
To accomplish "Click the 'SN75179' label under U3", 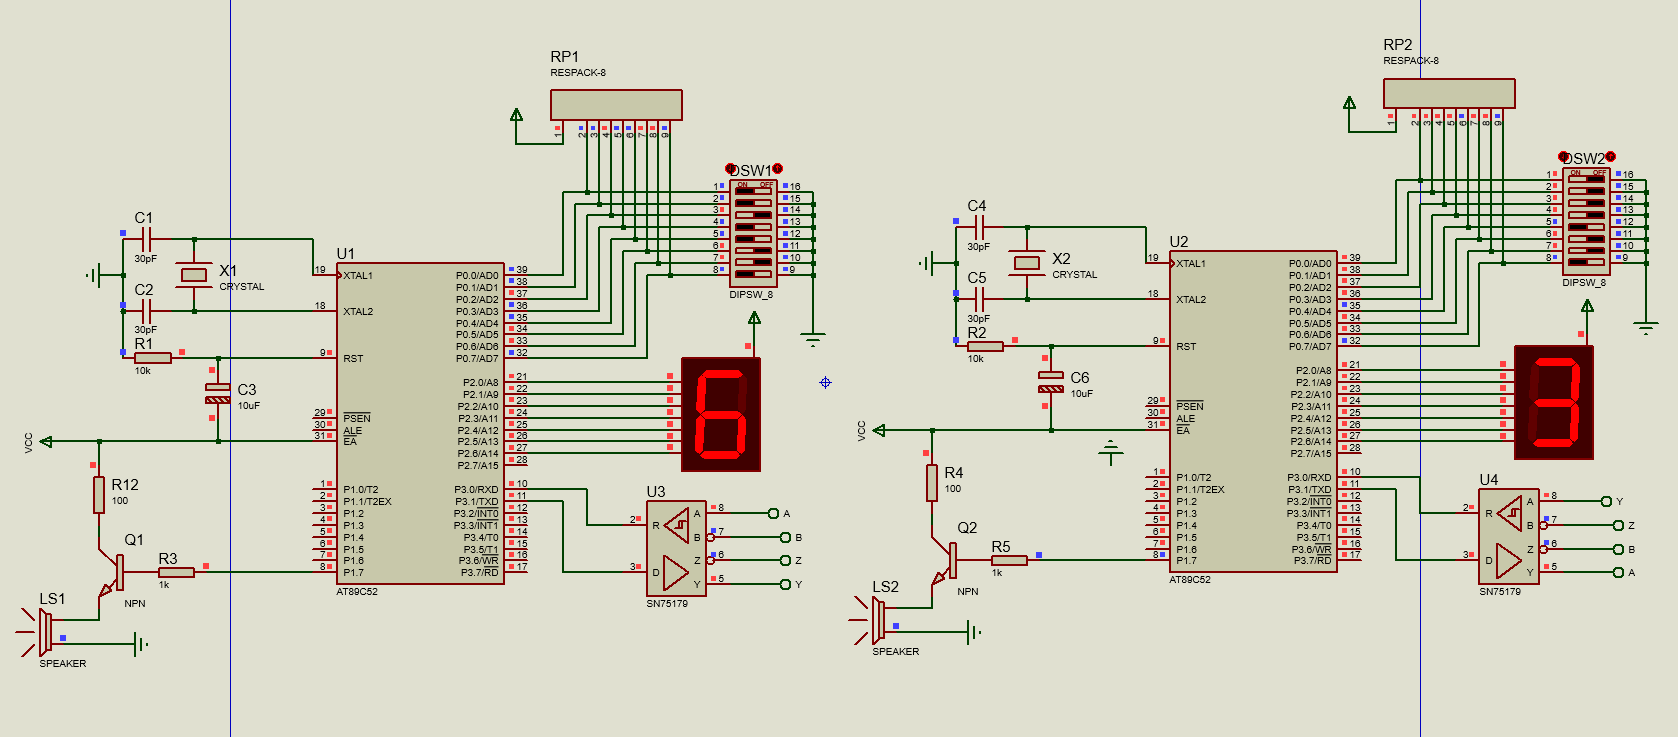I will [x=667, y=604].
